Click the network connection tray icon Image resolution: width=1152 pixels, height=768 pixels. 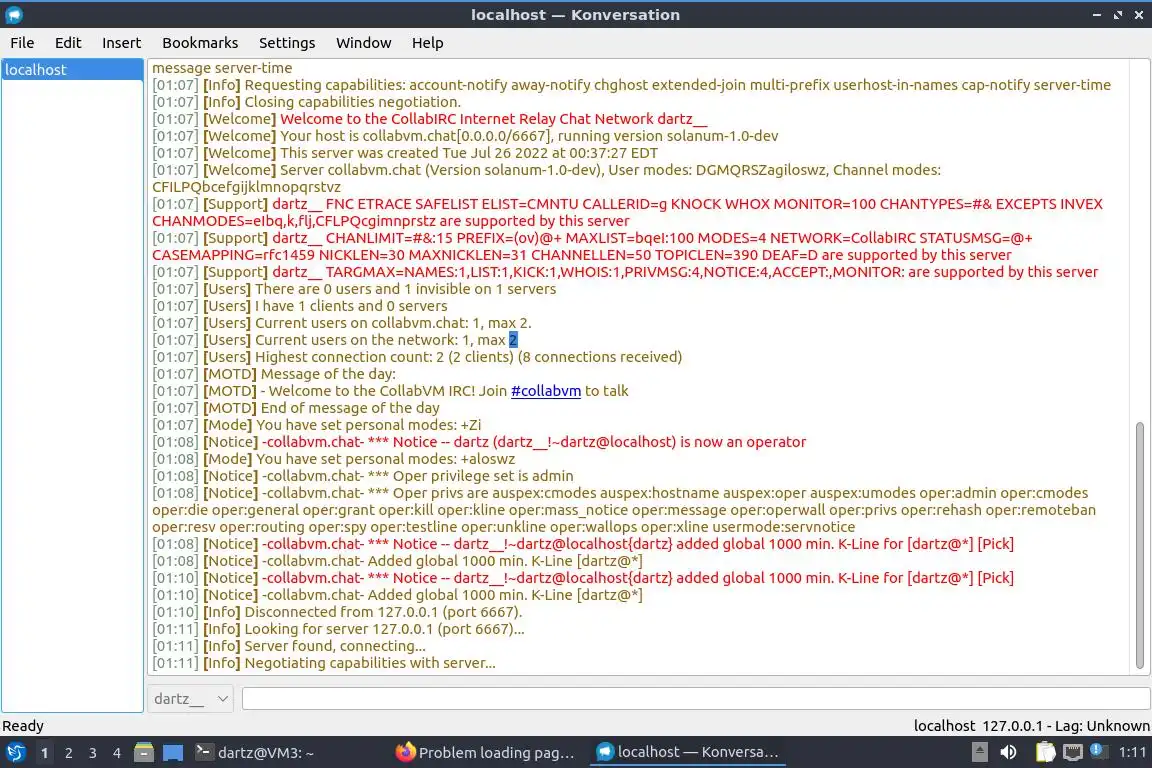pyautogui.click(x=1073, y=752)
